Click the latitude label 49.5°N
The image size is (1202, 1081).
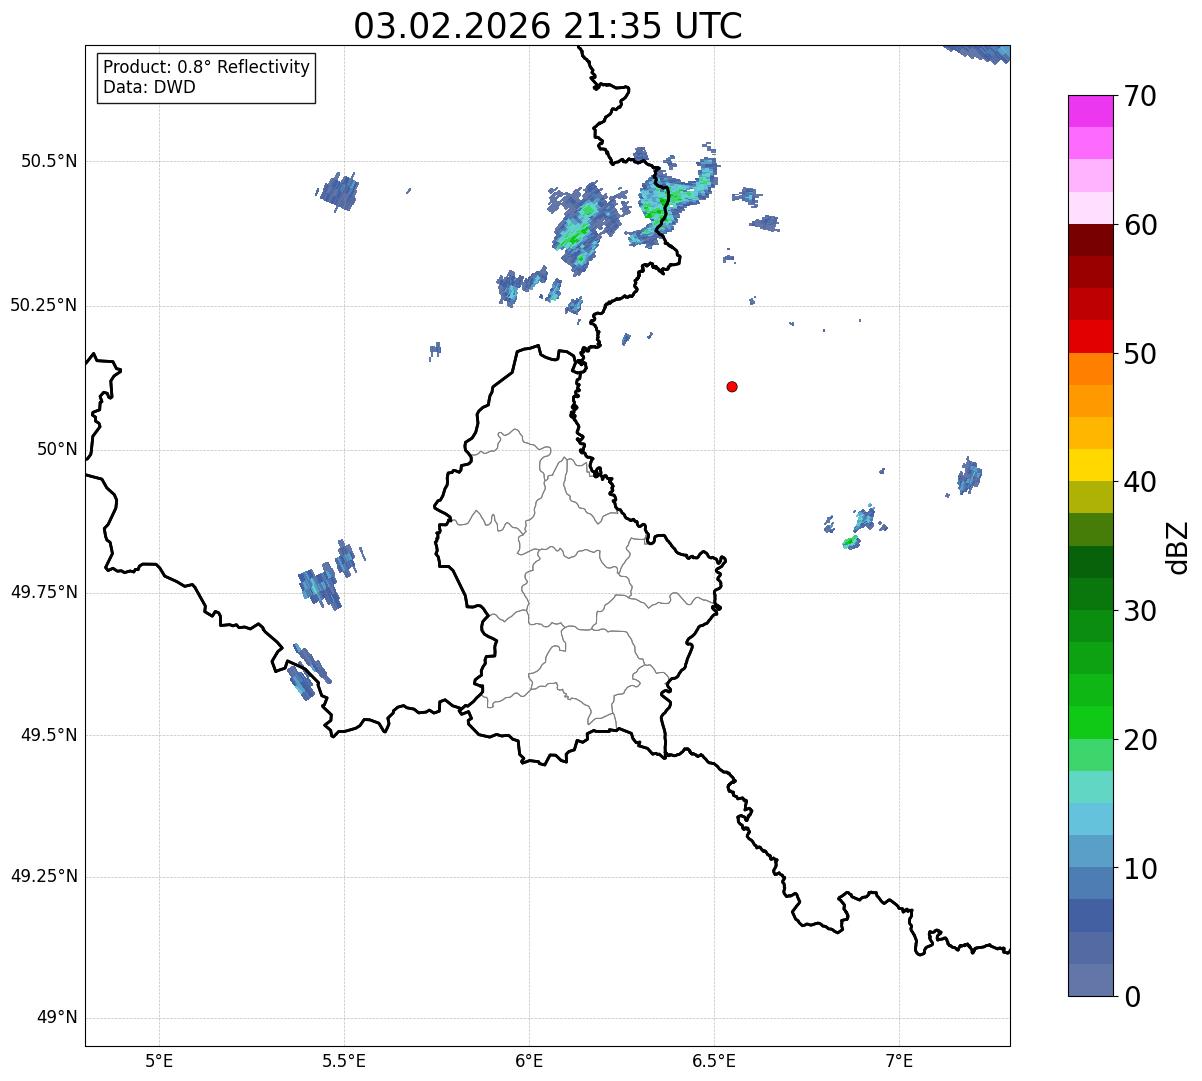point(50,735)
